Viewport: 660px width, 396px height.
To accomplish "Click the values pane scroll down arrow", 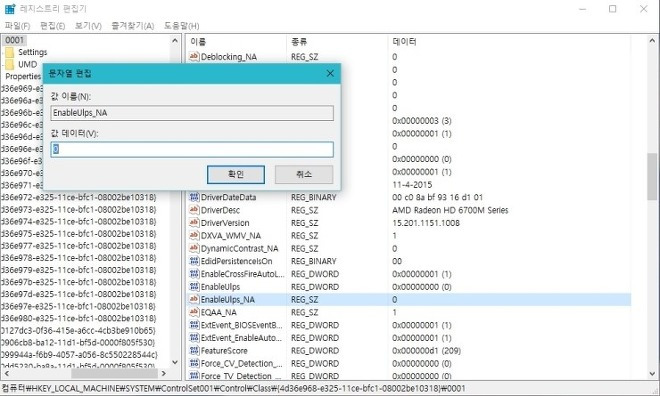I will 652,373.
